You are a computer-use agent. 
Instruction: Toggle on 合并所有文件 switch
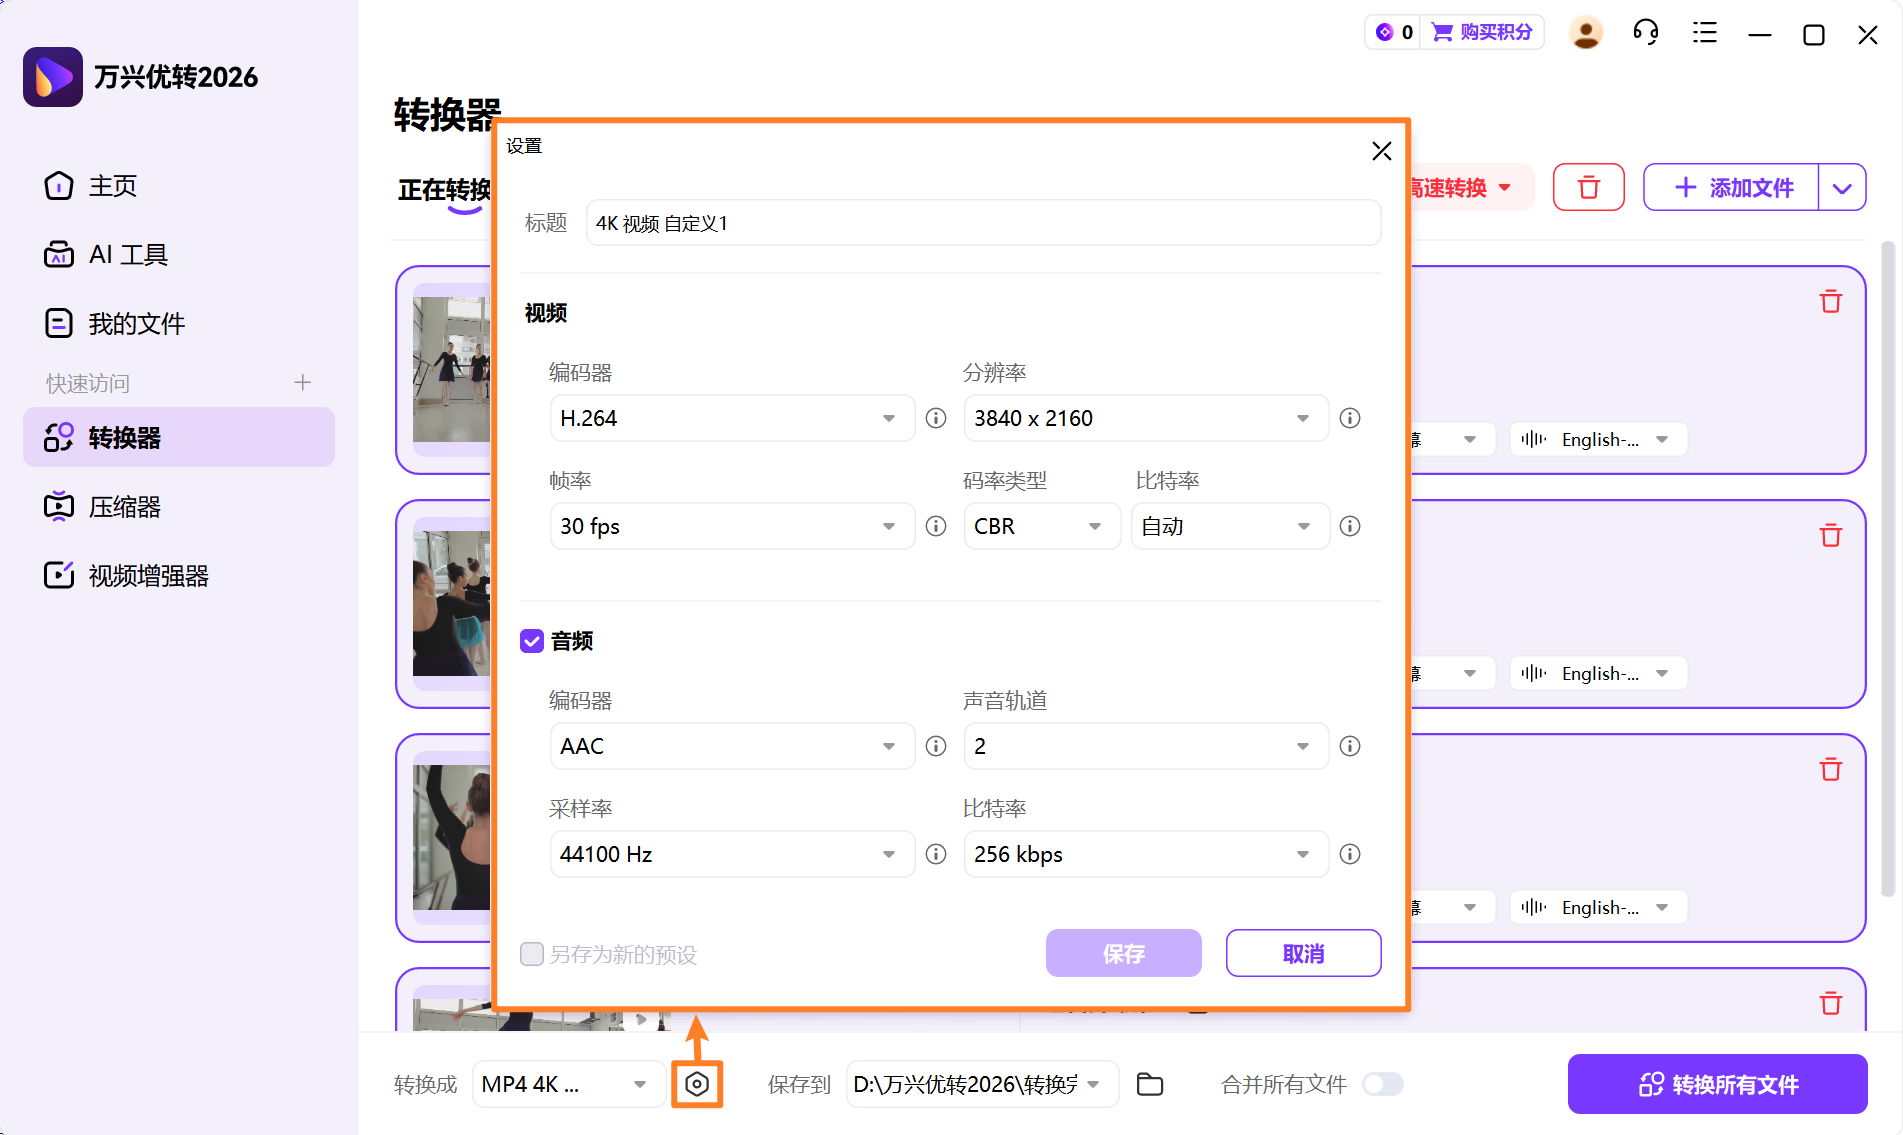1383,1083
